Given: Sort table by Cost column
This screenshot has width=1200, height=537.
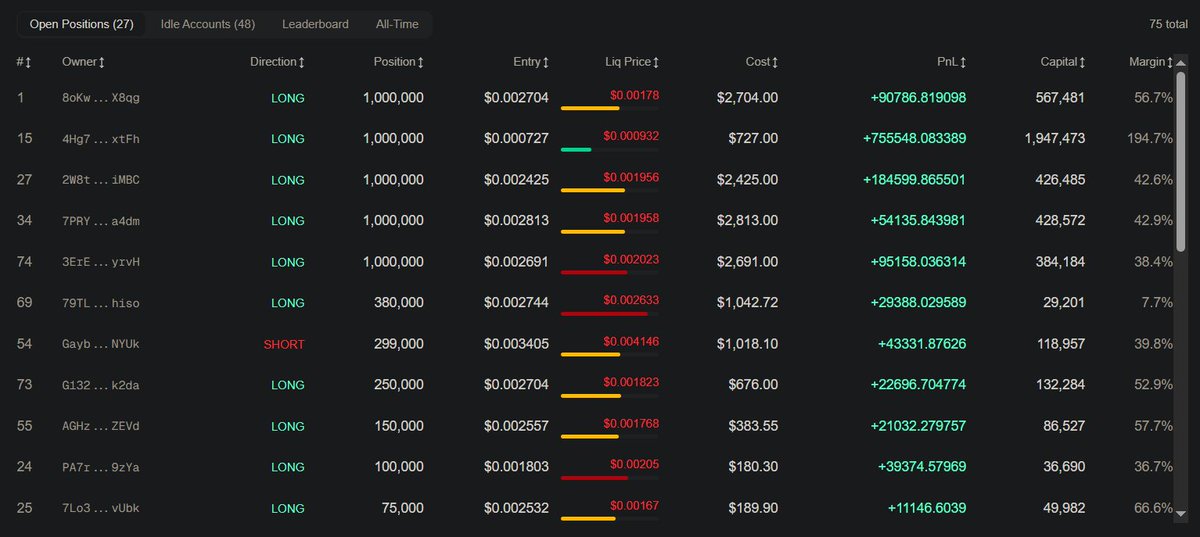Looking at the screenshot, I should click(x=762, y=62).
